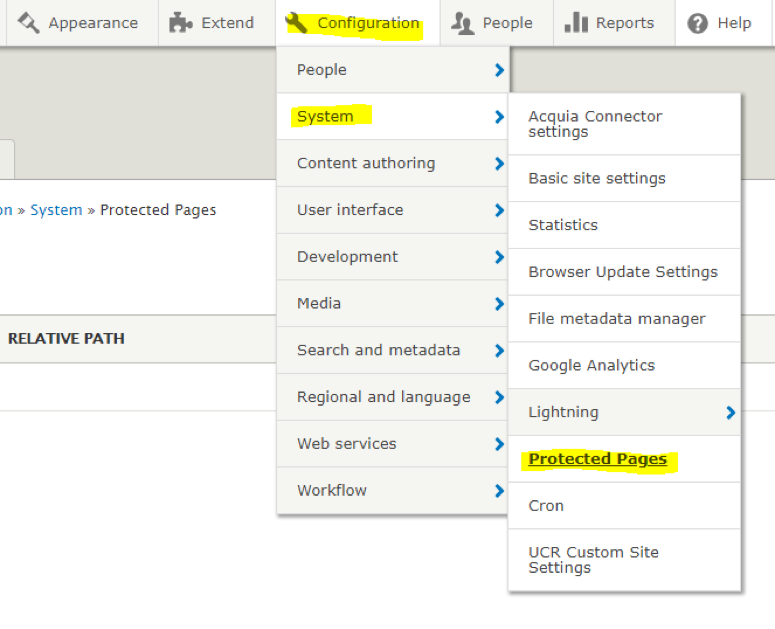Open the Reports toolbar menu

[x=614, y=23]
